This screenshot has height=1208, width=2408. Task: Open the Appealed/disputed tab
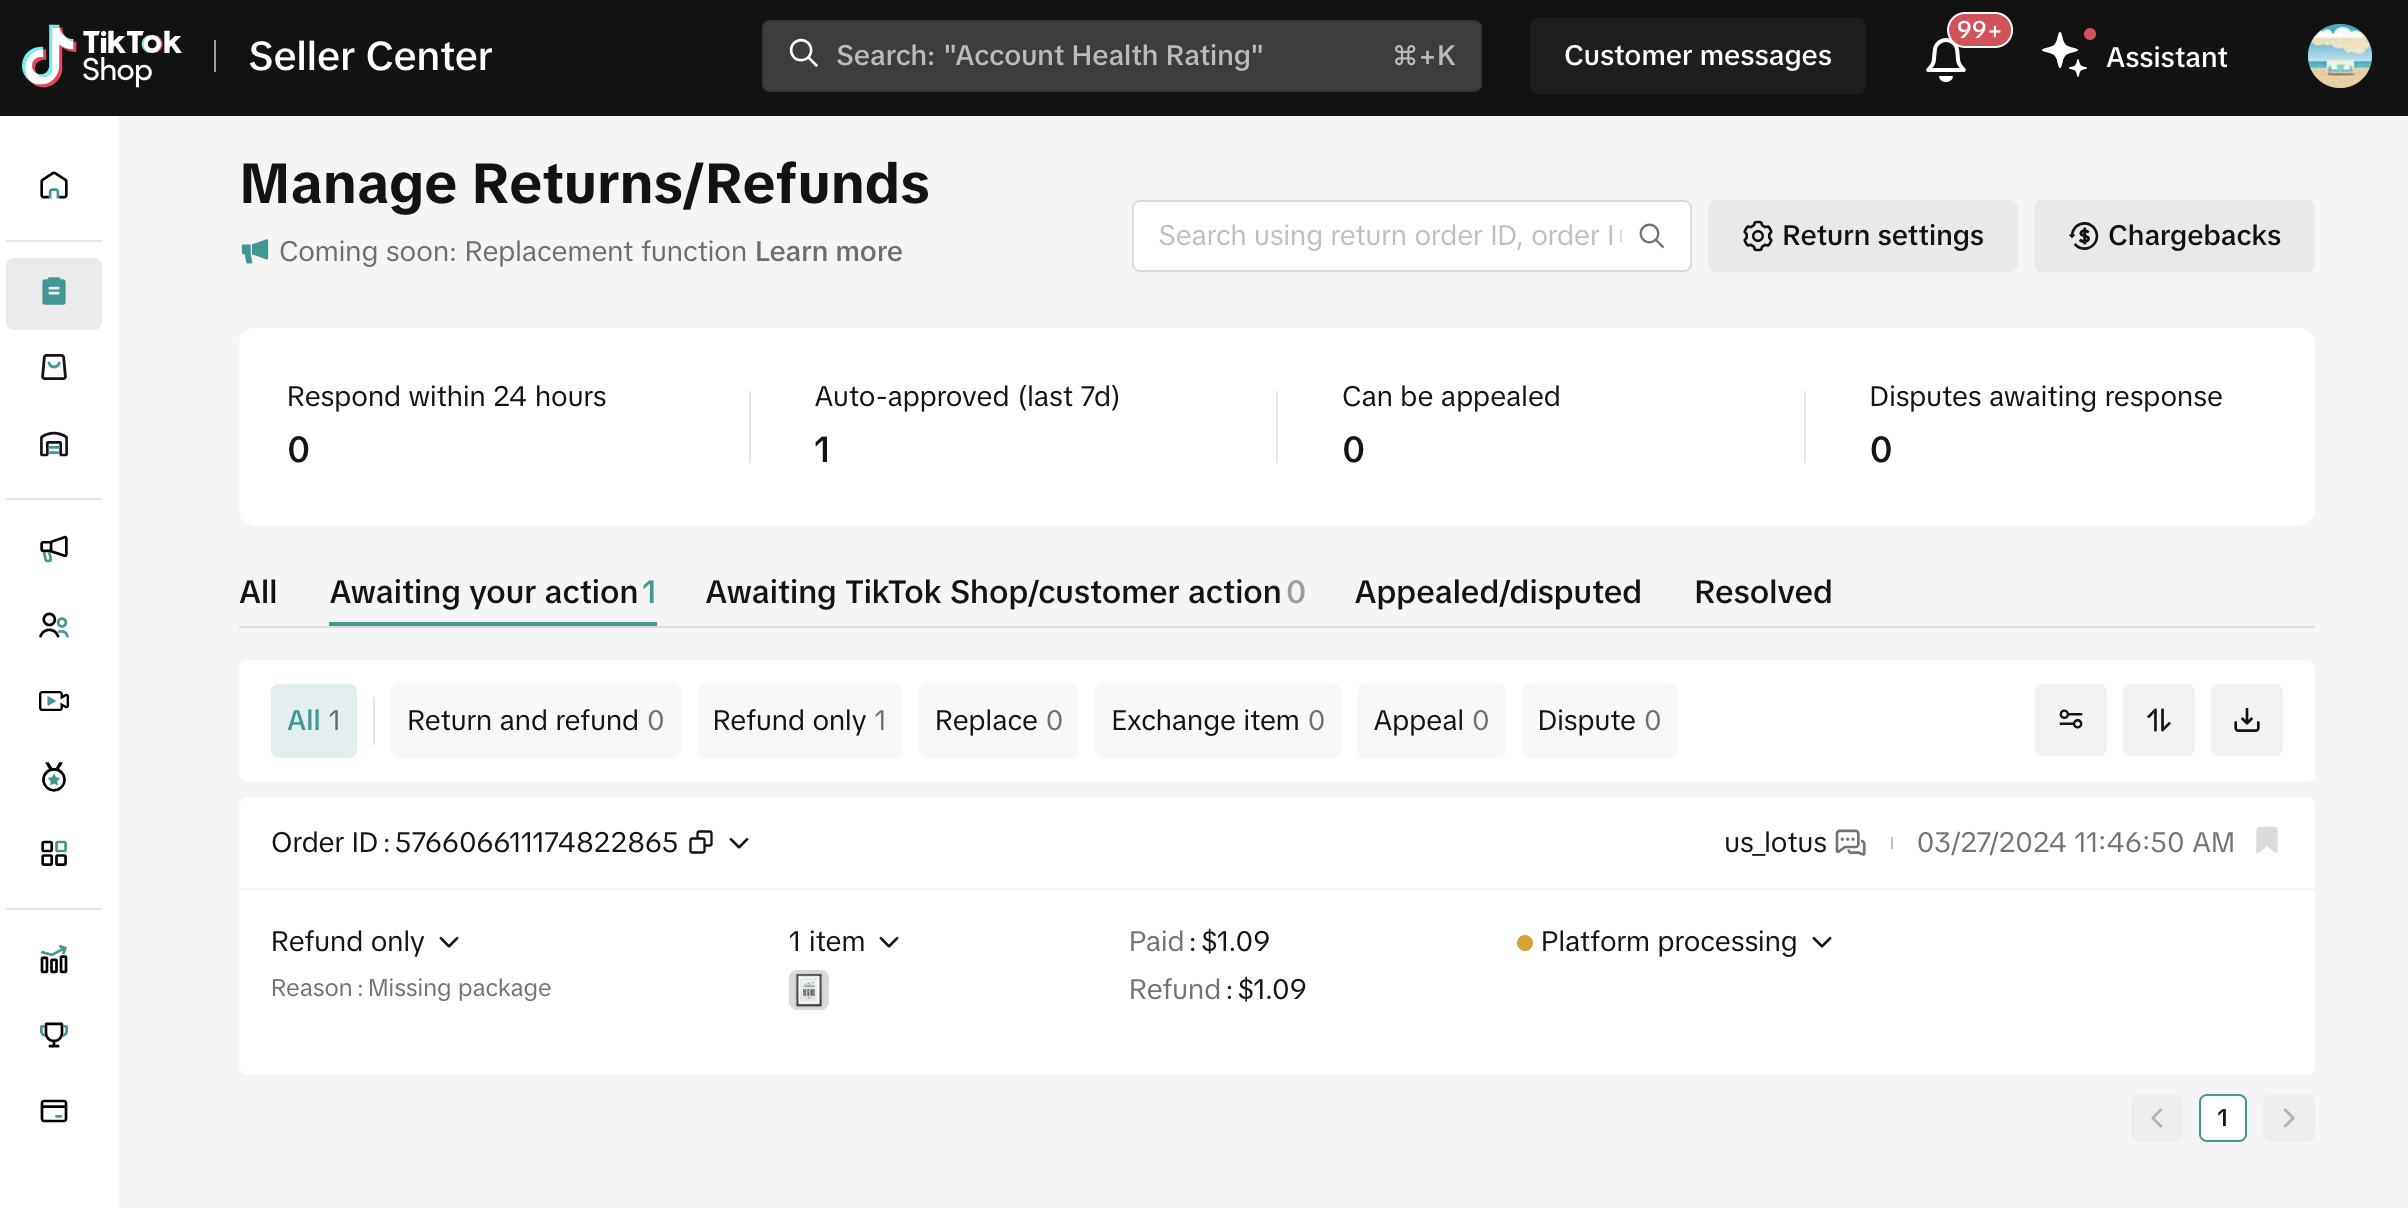(1498, 592)
